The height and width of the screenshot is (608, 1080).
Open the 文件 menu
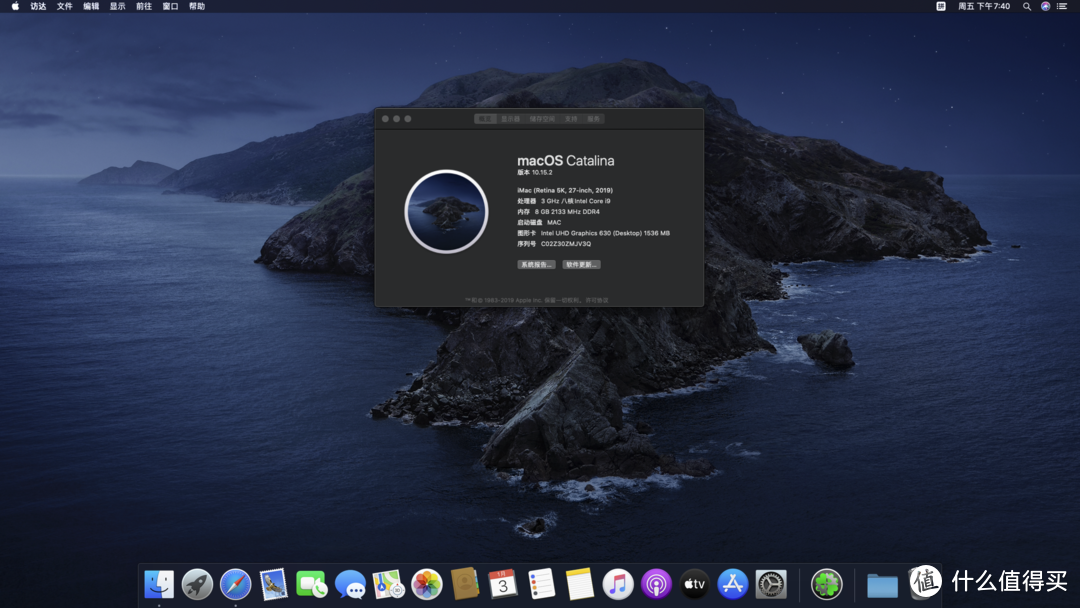point(65,6)
